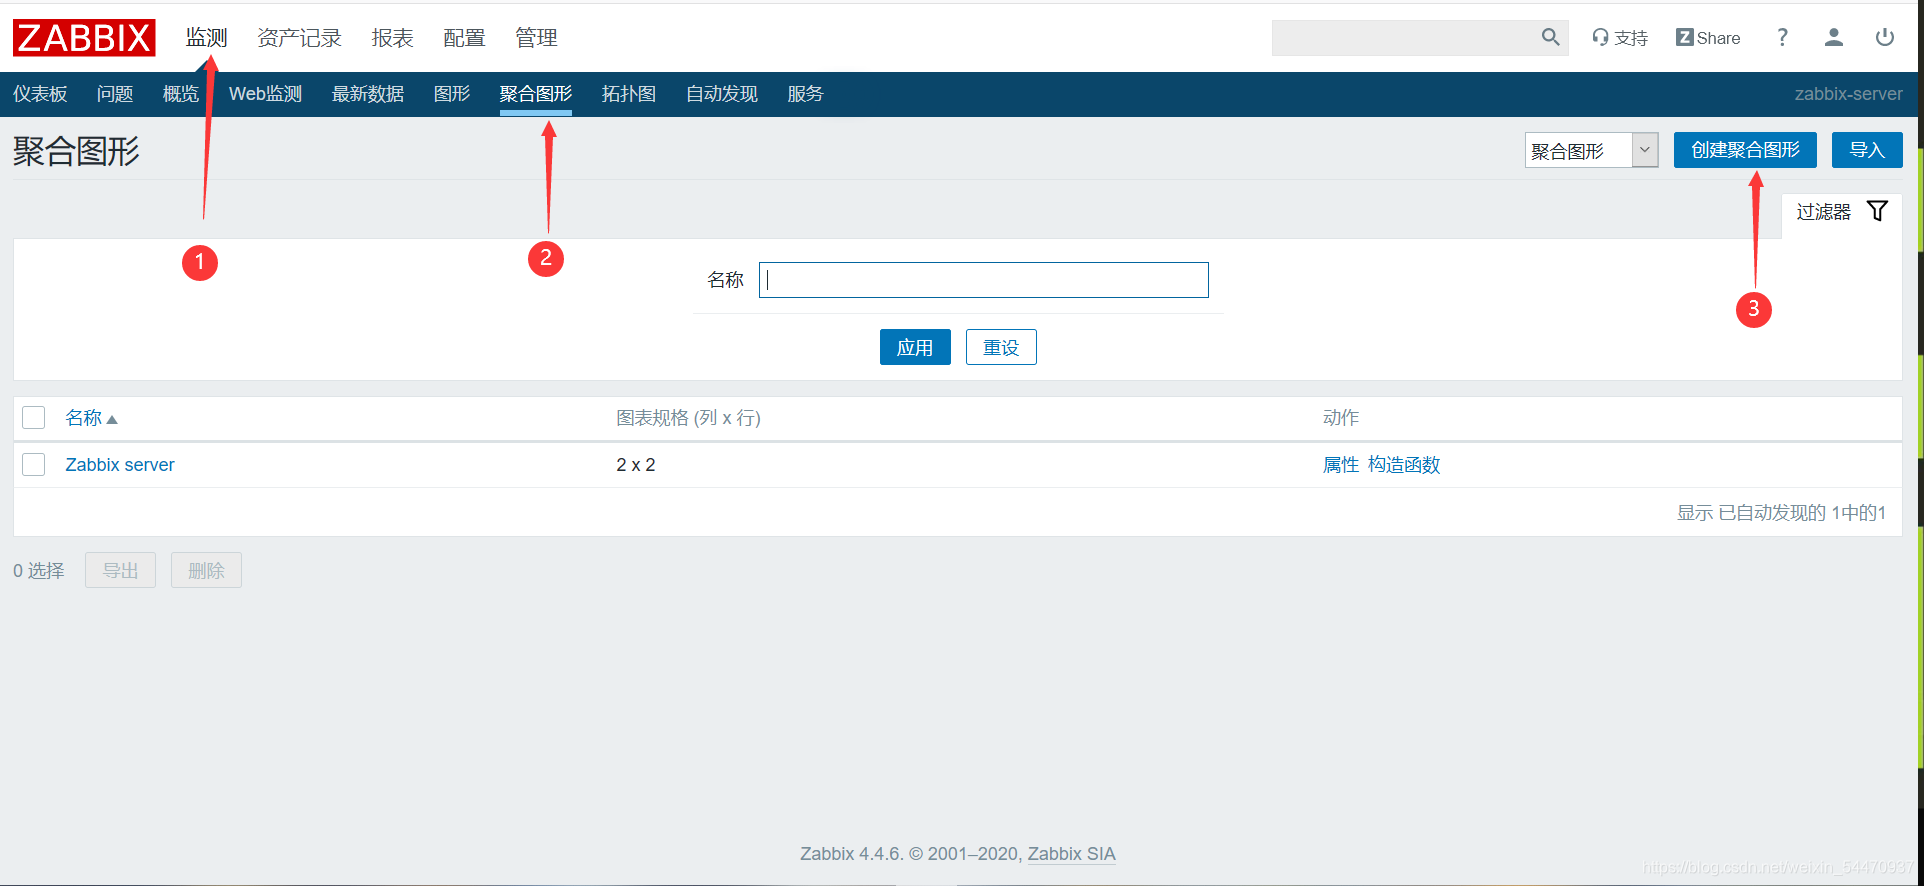The image size is (1924, 886).
Task: Open the 监测 top menu
Action: [x=206, y=38]
